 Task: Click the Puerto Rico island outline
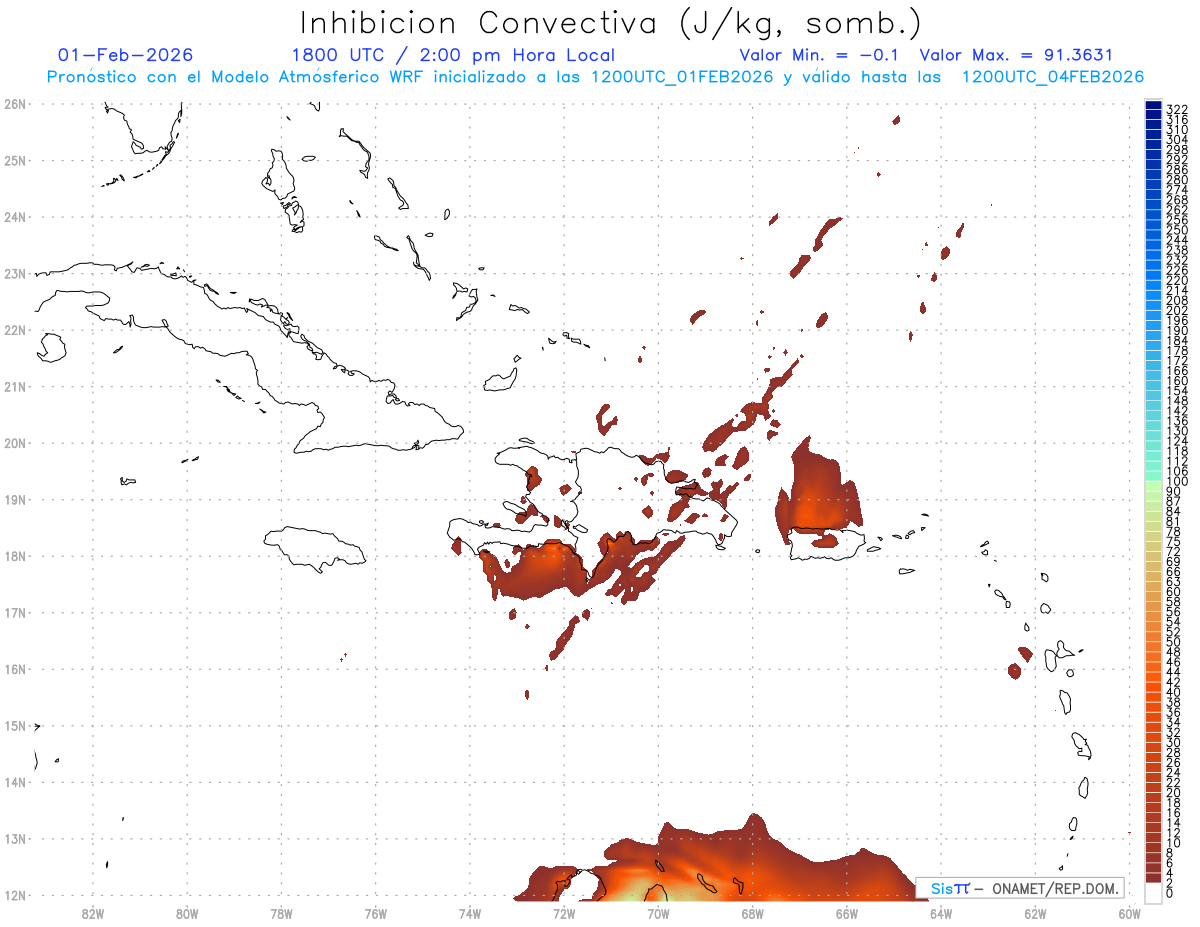(x=828, y=545)
